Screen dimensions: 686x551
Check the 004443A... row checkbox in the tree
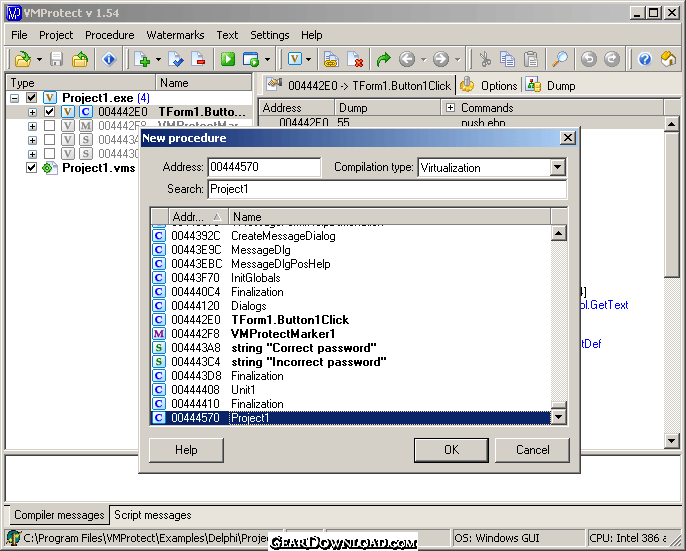pos(49,140)
